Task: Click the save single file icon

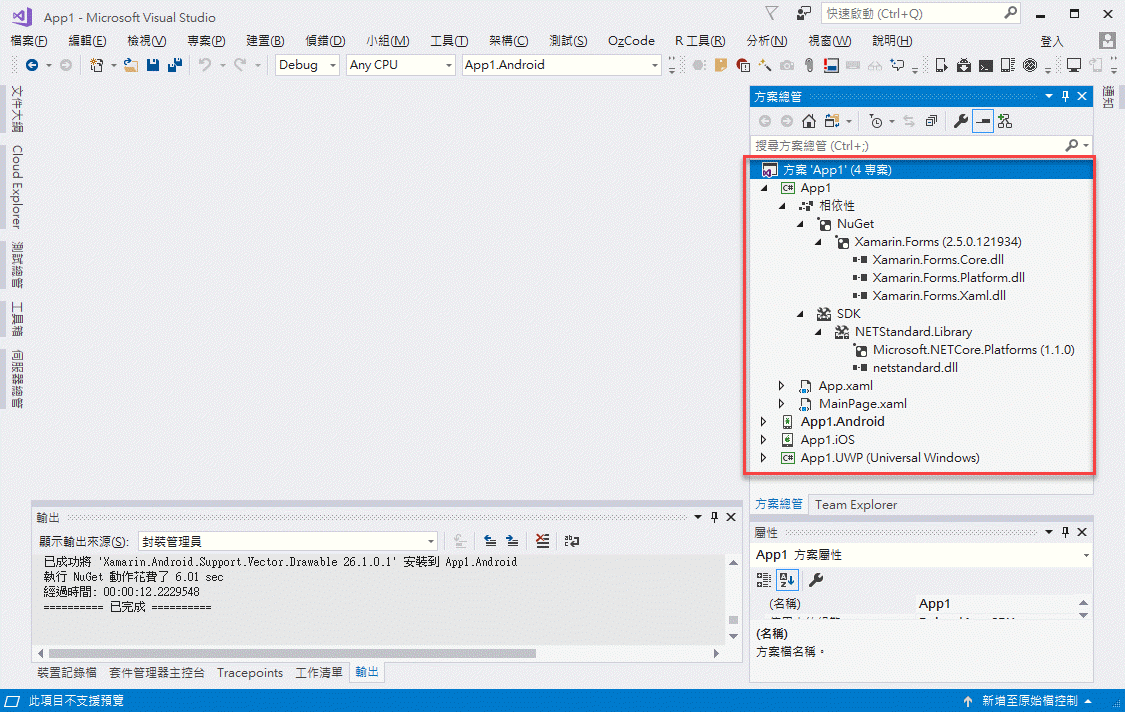Action: pyautogui.click(x=153, y=65)
